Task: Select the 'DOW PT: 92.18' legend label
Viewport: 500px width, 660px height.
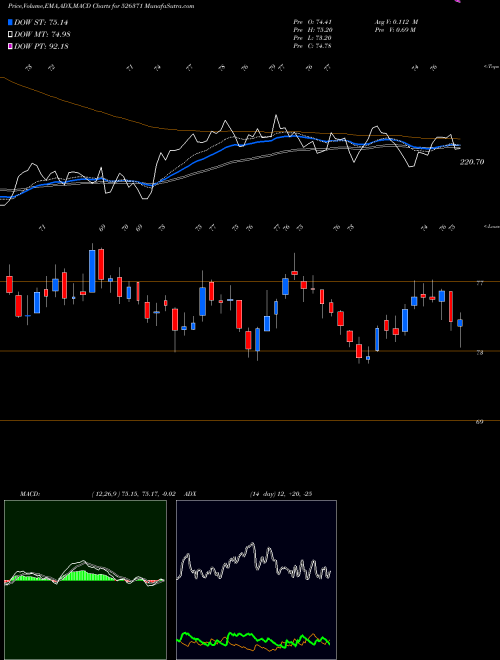Action: click(x=41, y=46)
